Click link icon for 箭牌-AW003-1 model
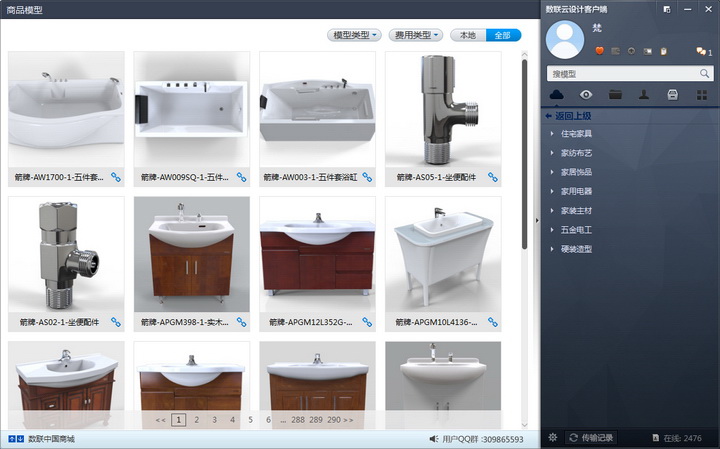The height and width of the screenshot is (449, 720). [x=367, y=177]
